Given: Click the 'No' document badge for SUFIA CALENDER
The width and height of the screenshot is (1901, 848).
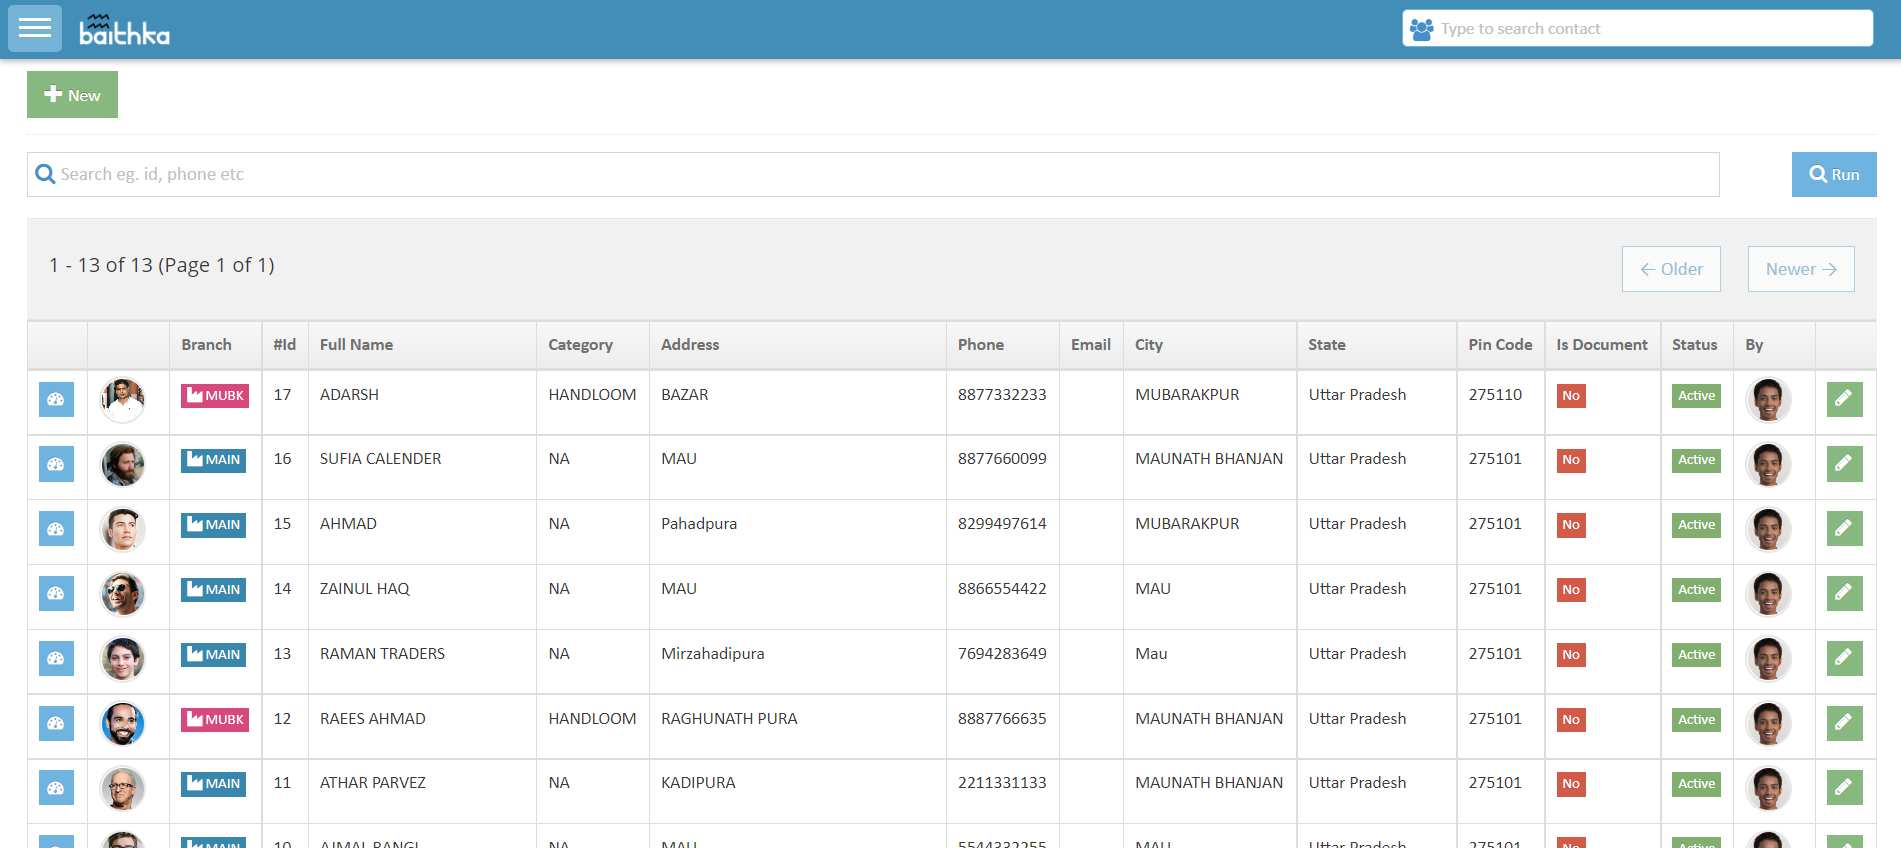Looking at the screenshot, I should (1571, 460).
